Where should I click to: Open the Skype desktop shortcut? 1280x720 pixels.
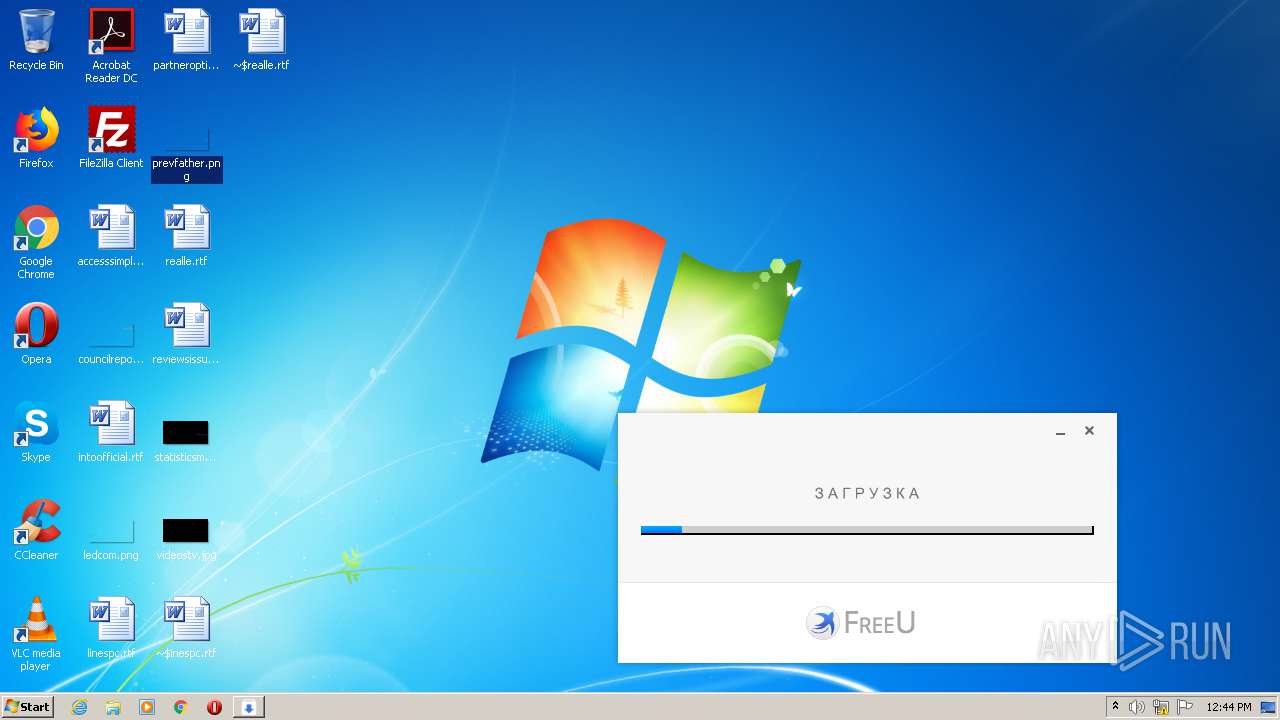36,432
